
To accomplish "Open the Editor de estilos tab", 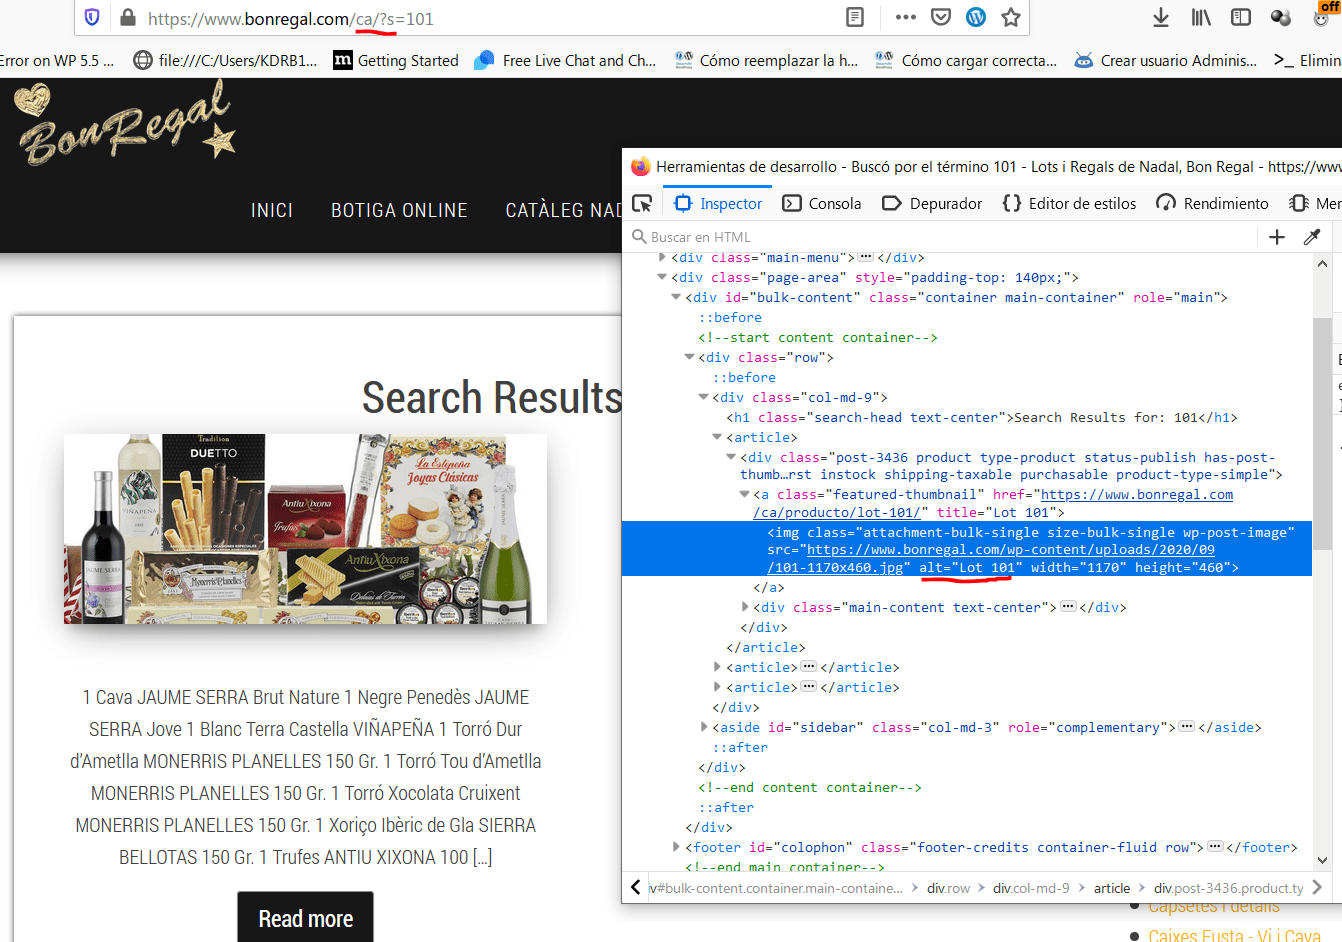I will pos(1069,203).
